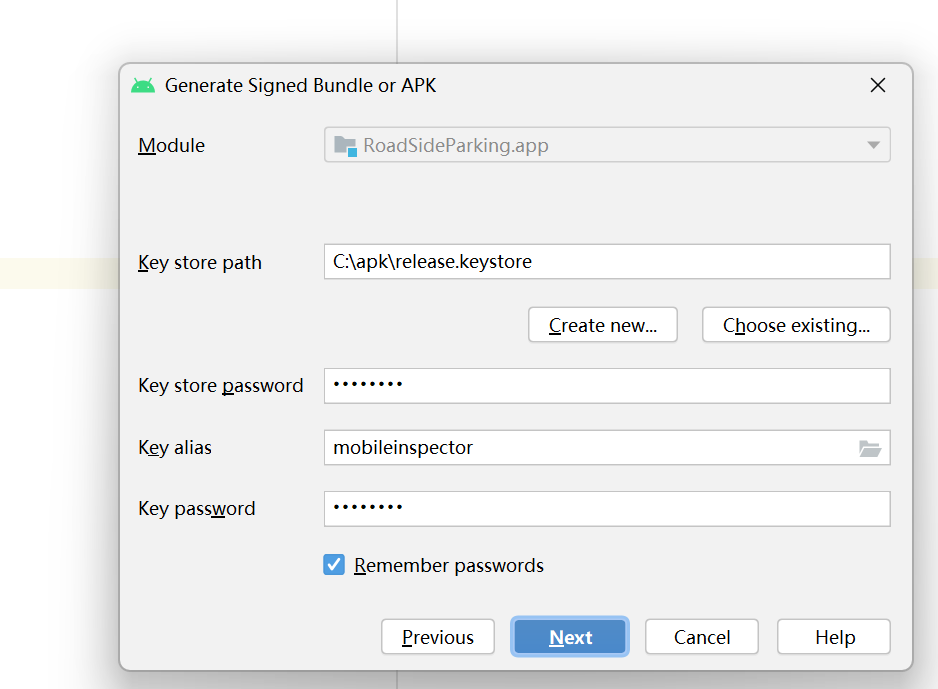Viewport: 938px width, 689px height.
Task: Click the Remember passwords label text
Action: [x=449, y=565]
